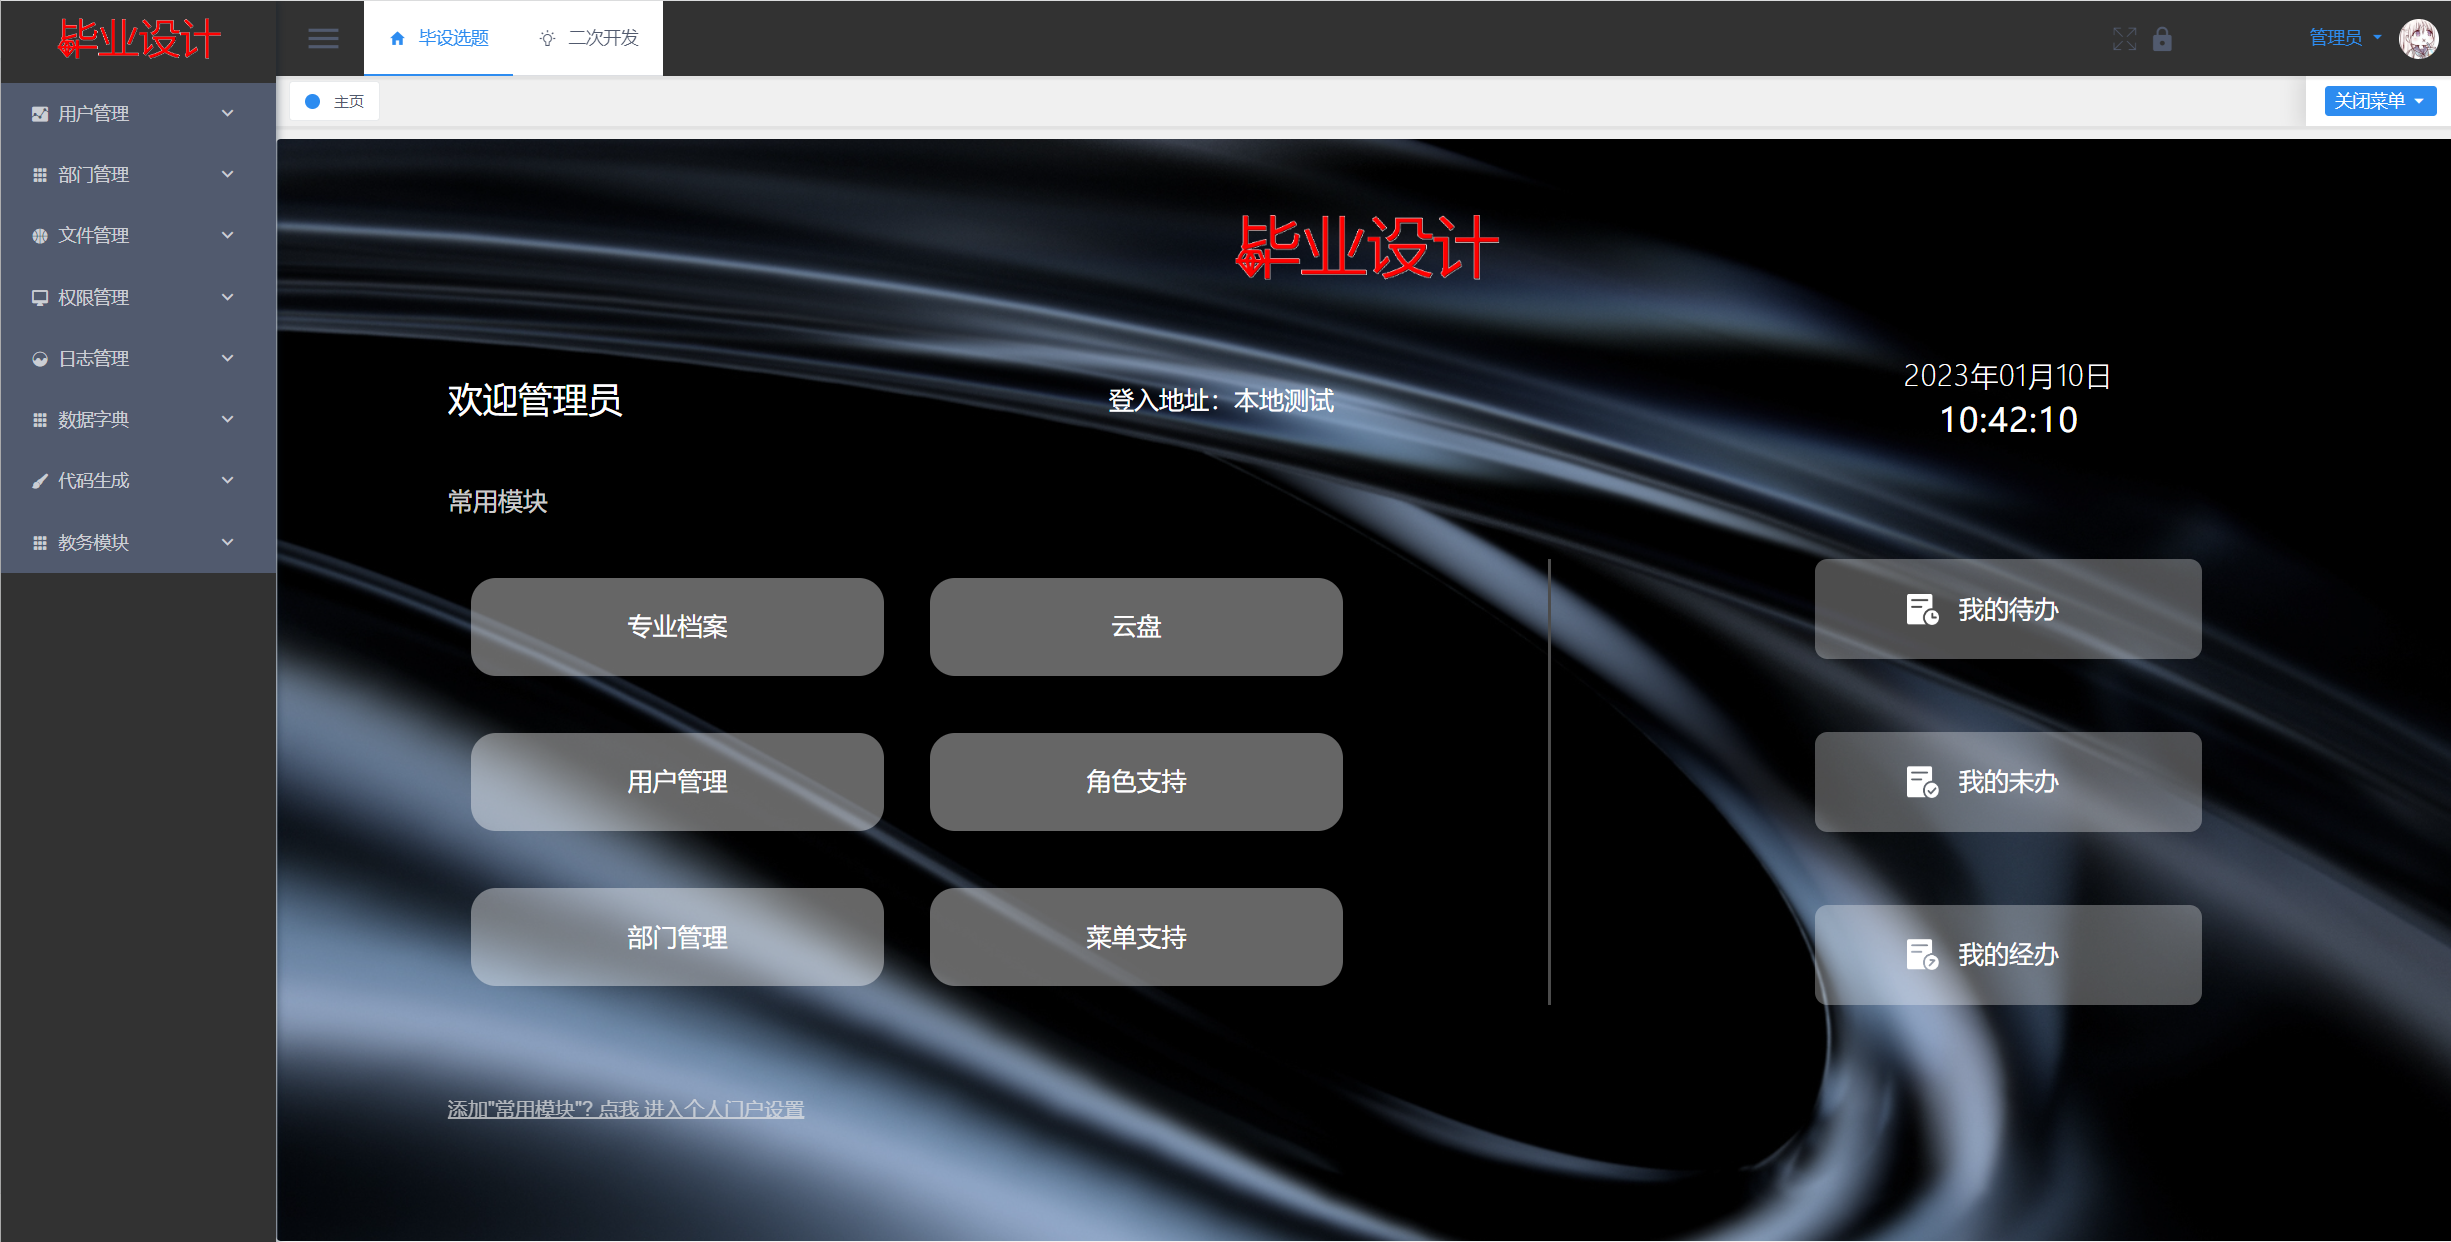2451x1242 pixels.
Task: Open the 关闭菜单 dropdown
Action: 2379,101
